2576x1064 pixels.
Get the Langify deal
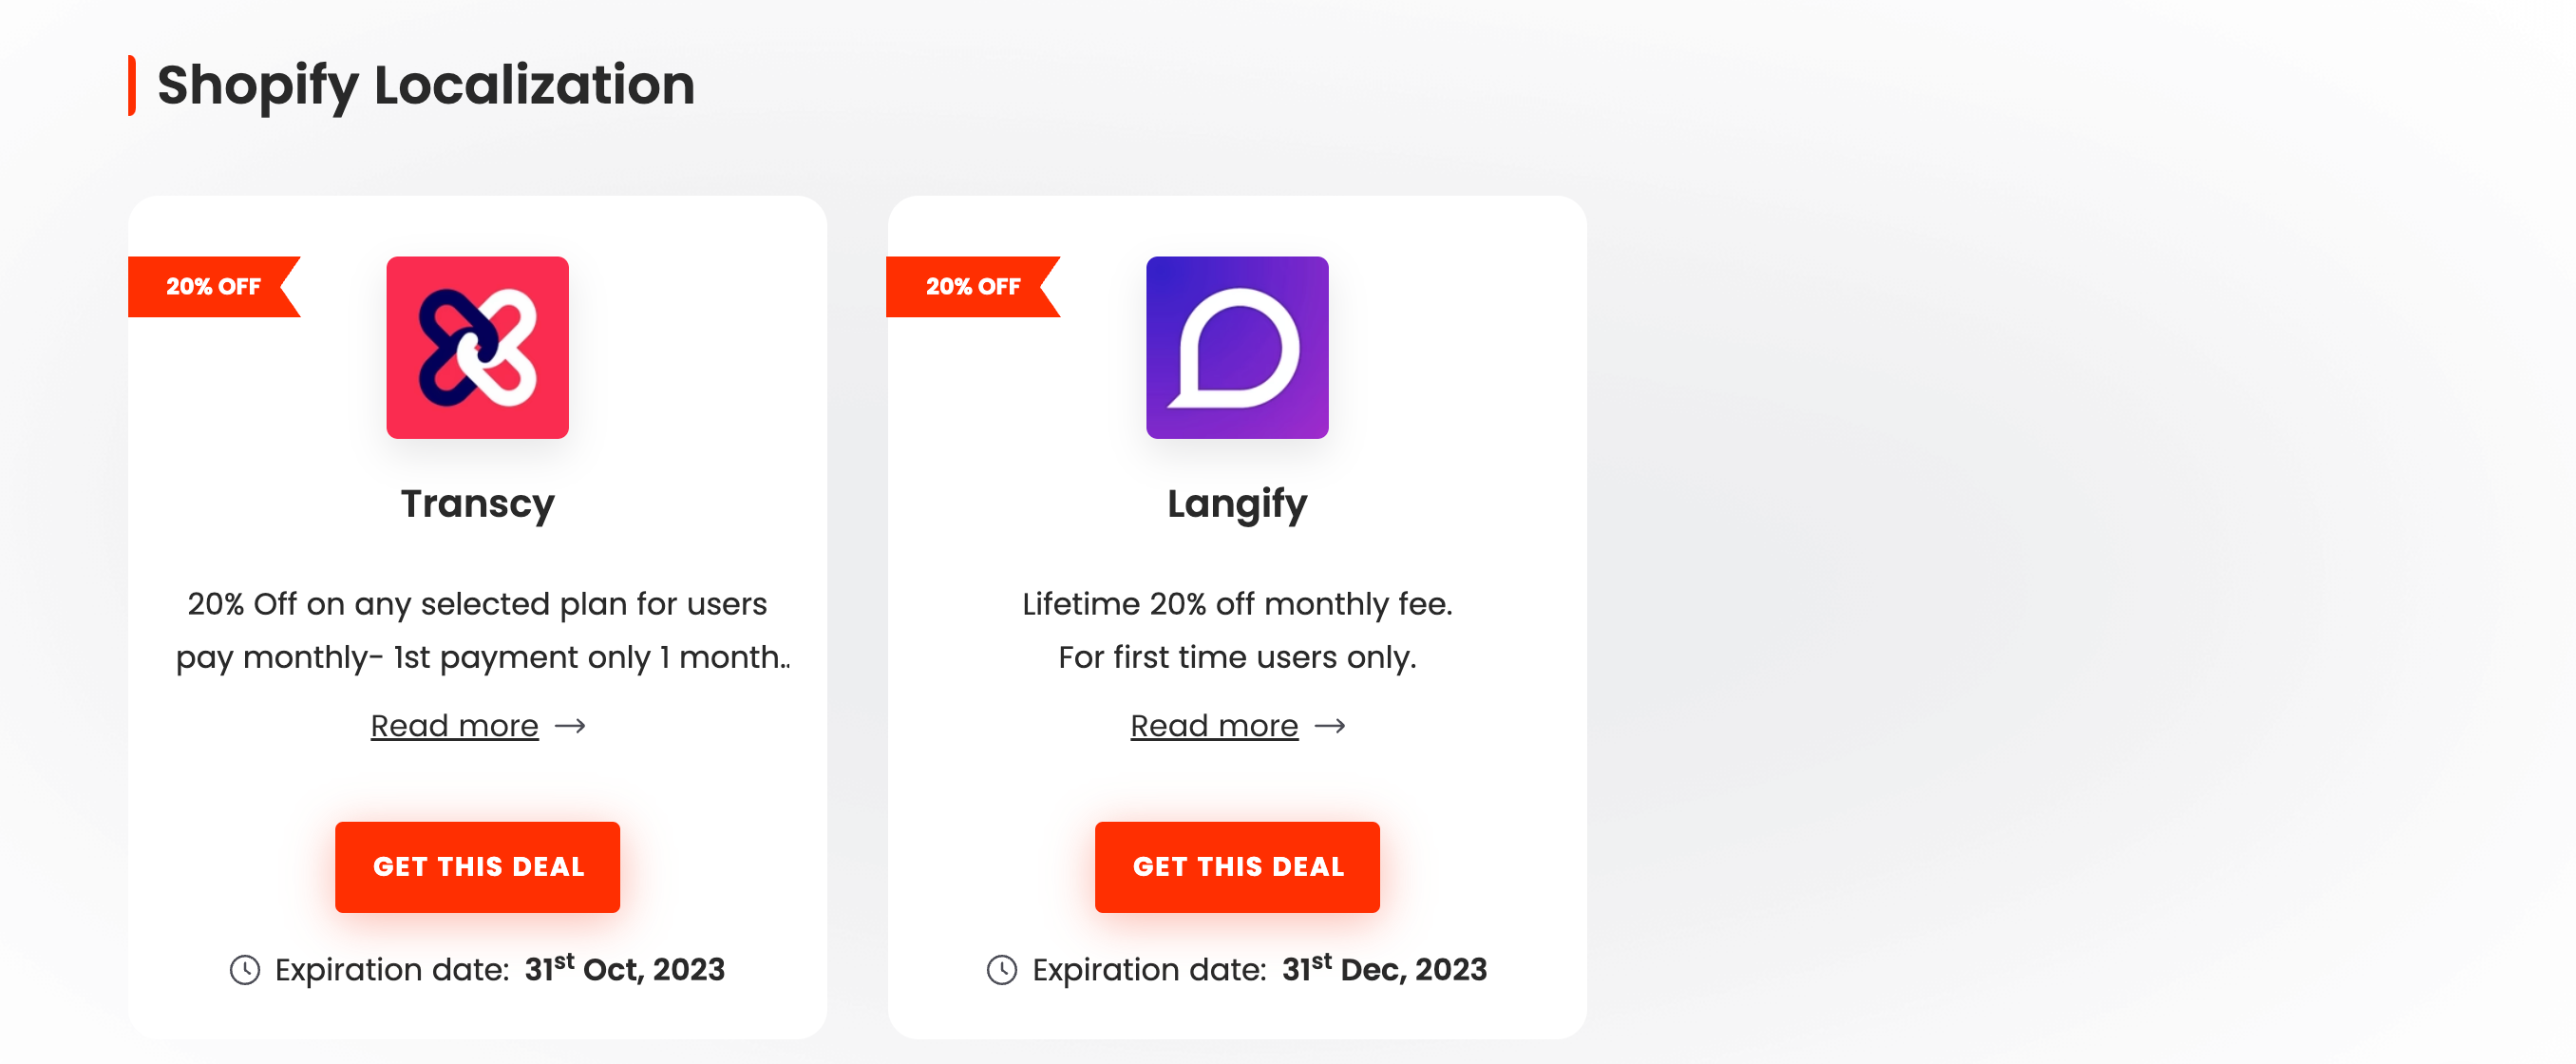1237,867
